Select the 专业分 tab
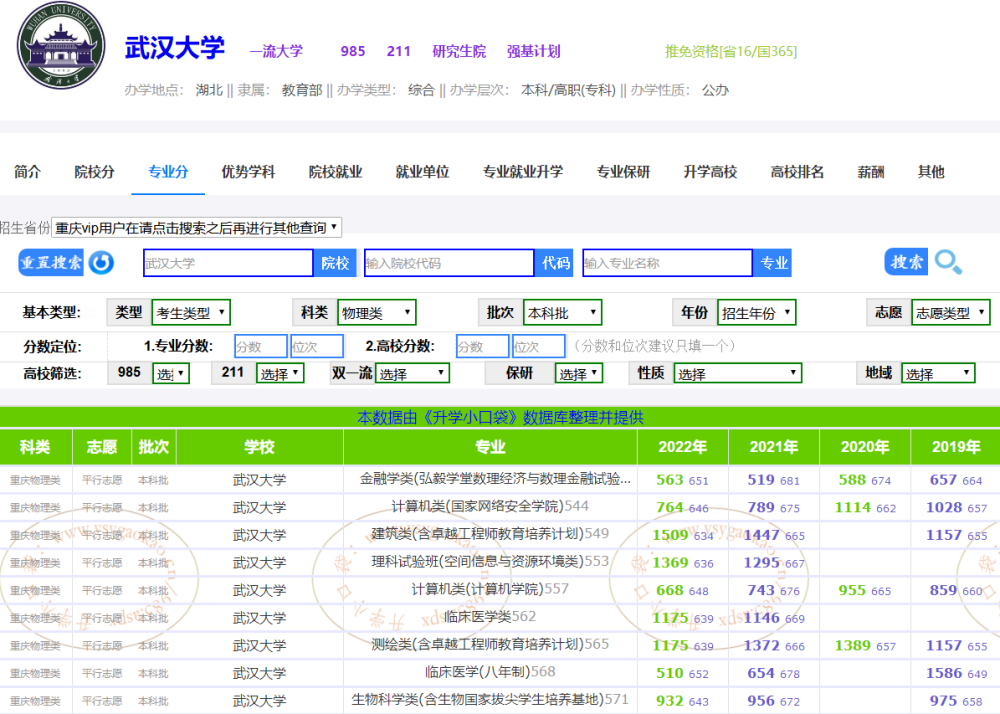 point(168,171)
